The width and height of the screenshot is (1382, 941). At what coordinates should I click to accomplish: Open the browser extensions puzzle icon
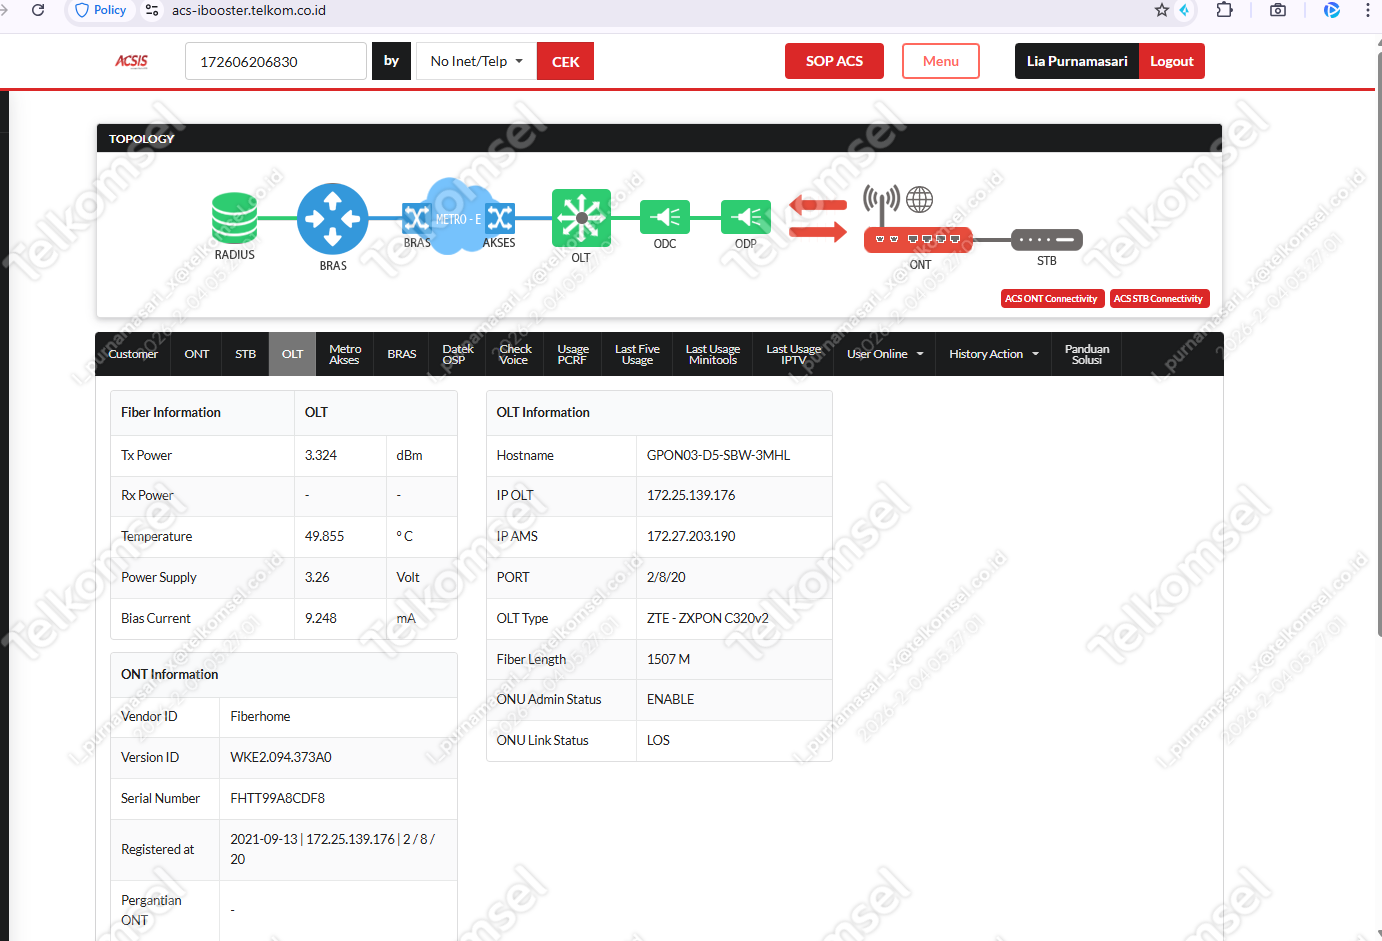pyautogui.click(x=1224, y=10)
